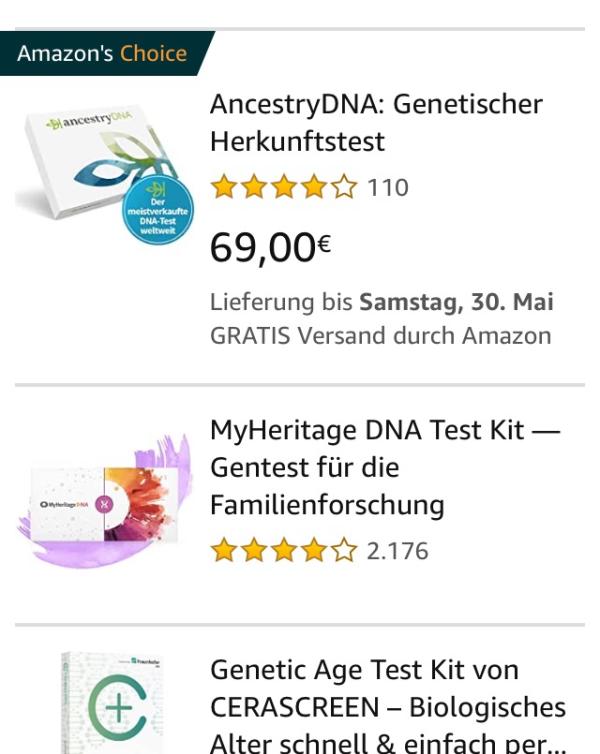The image size is (600, 754).
Task: Click the Samstag, 30. Mai delivery text
Action: [456, 302]
